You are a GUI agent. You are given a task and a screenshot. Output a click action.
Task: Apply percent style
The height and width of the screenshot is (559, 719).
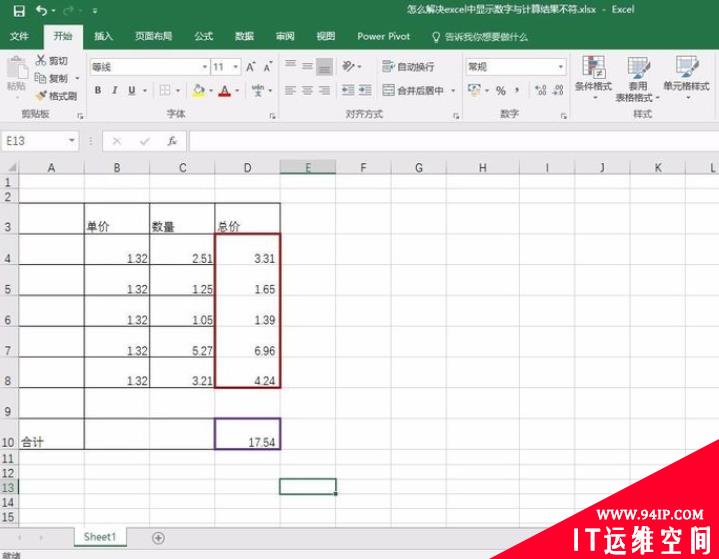tap(501, 91)
